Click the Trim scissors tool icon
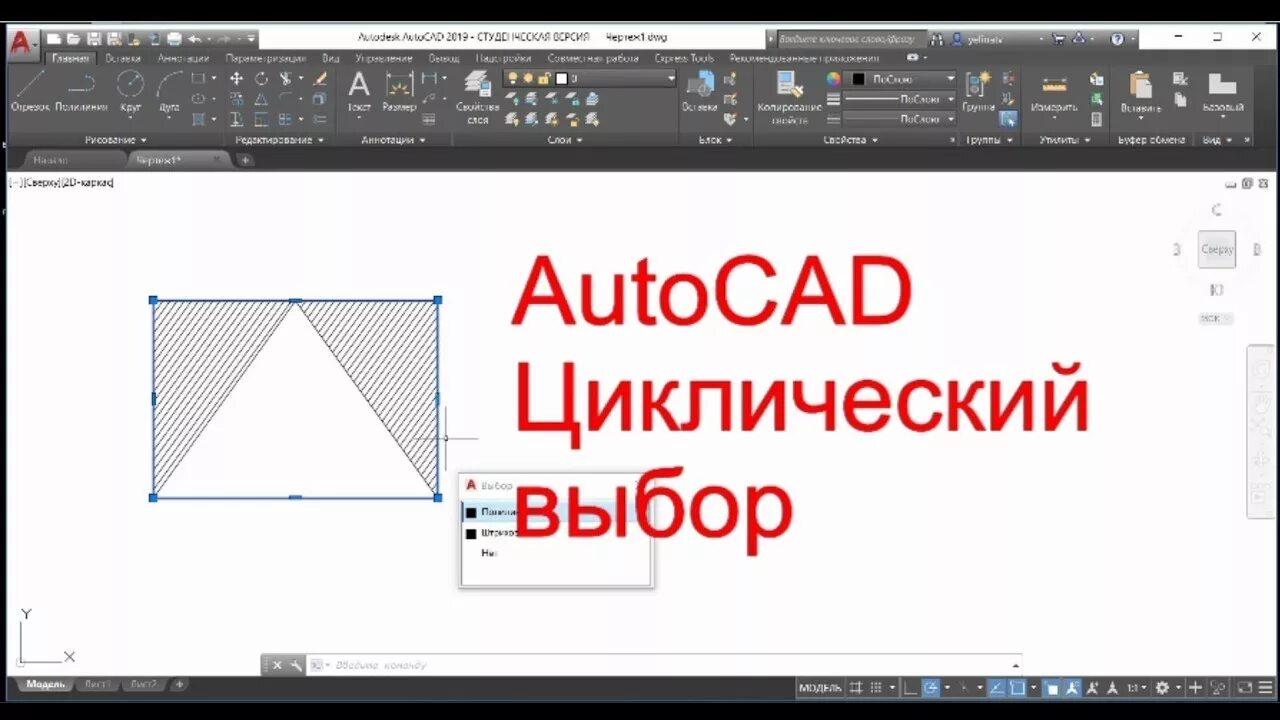 (286, 79)
